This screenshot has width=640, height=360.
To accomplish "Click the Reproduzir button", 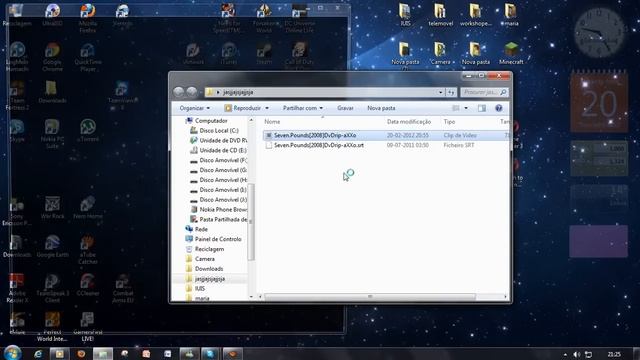I will tap(243, 108).
